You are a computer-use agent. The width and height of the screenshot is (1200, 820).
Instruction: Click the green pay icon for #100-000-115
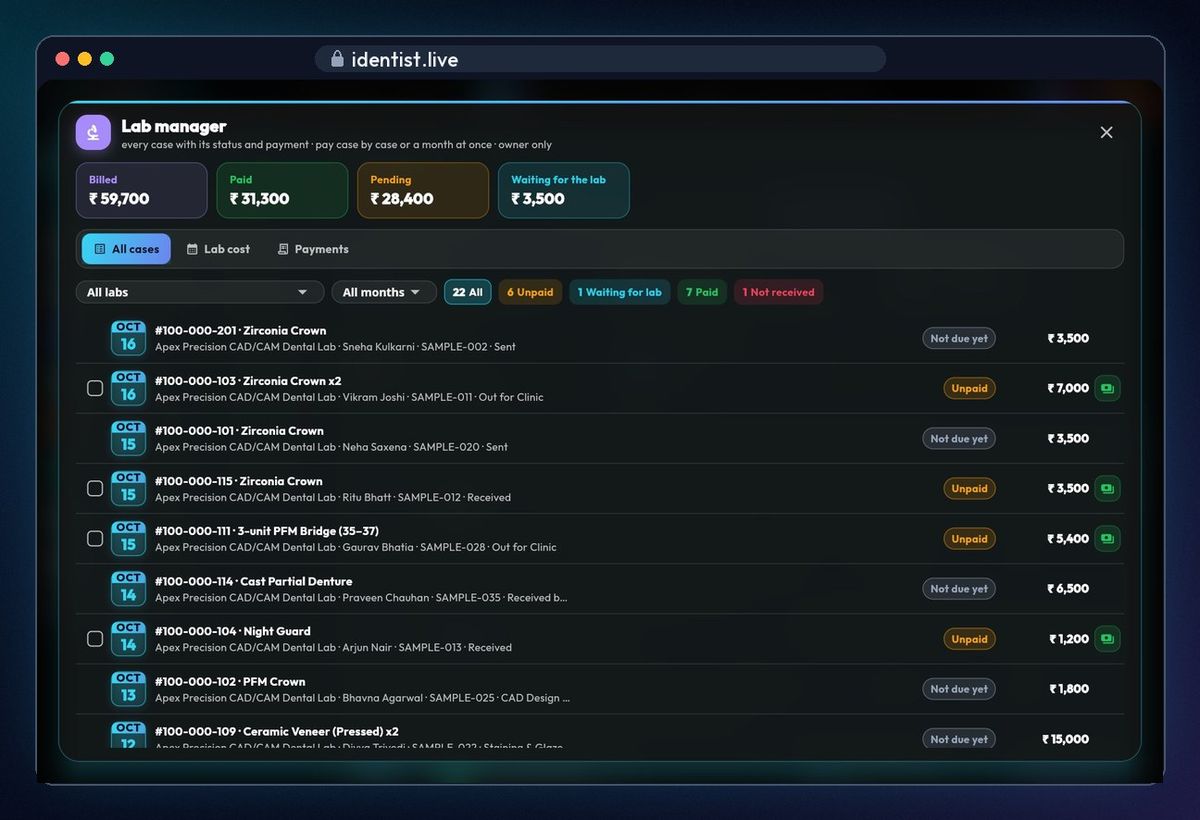1107,488
